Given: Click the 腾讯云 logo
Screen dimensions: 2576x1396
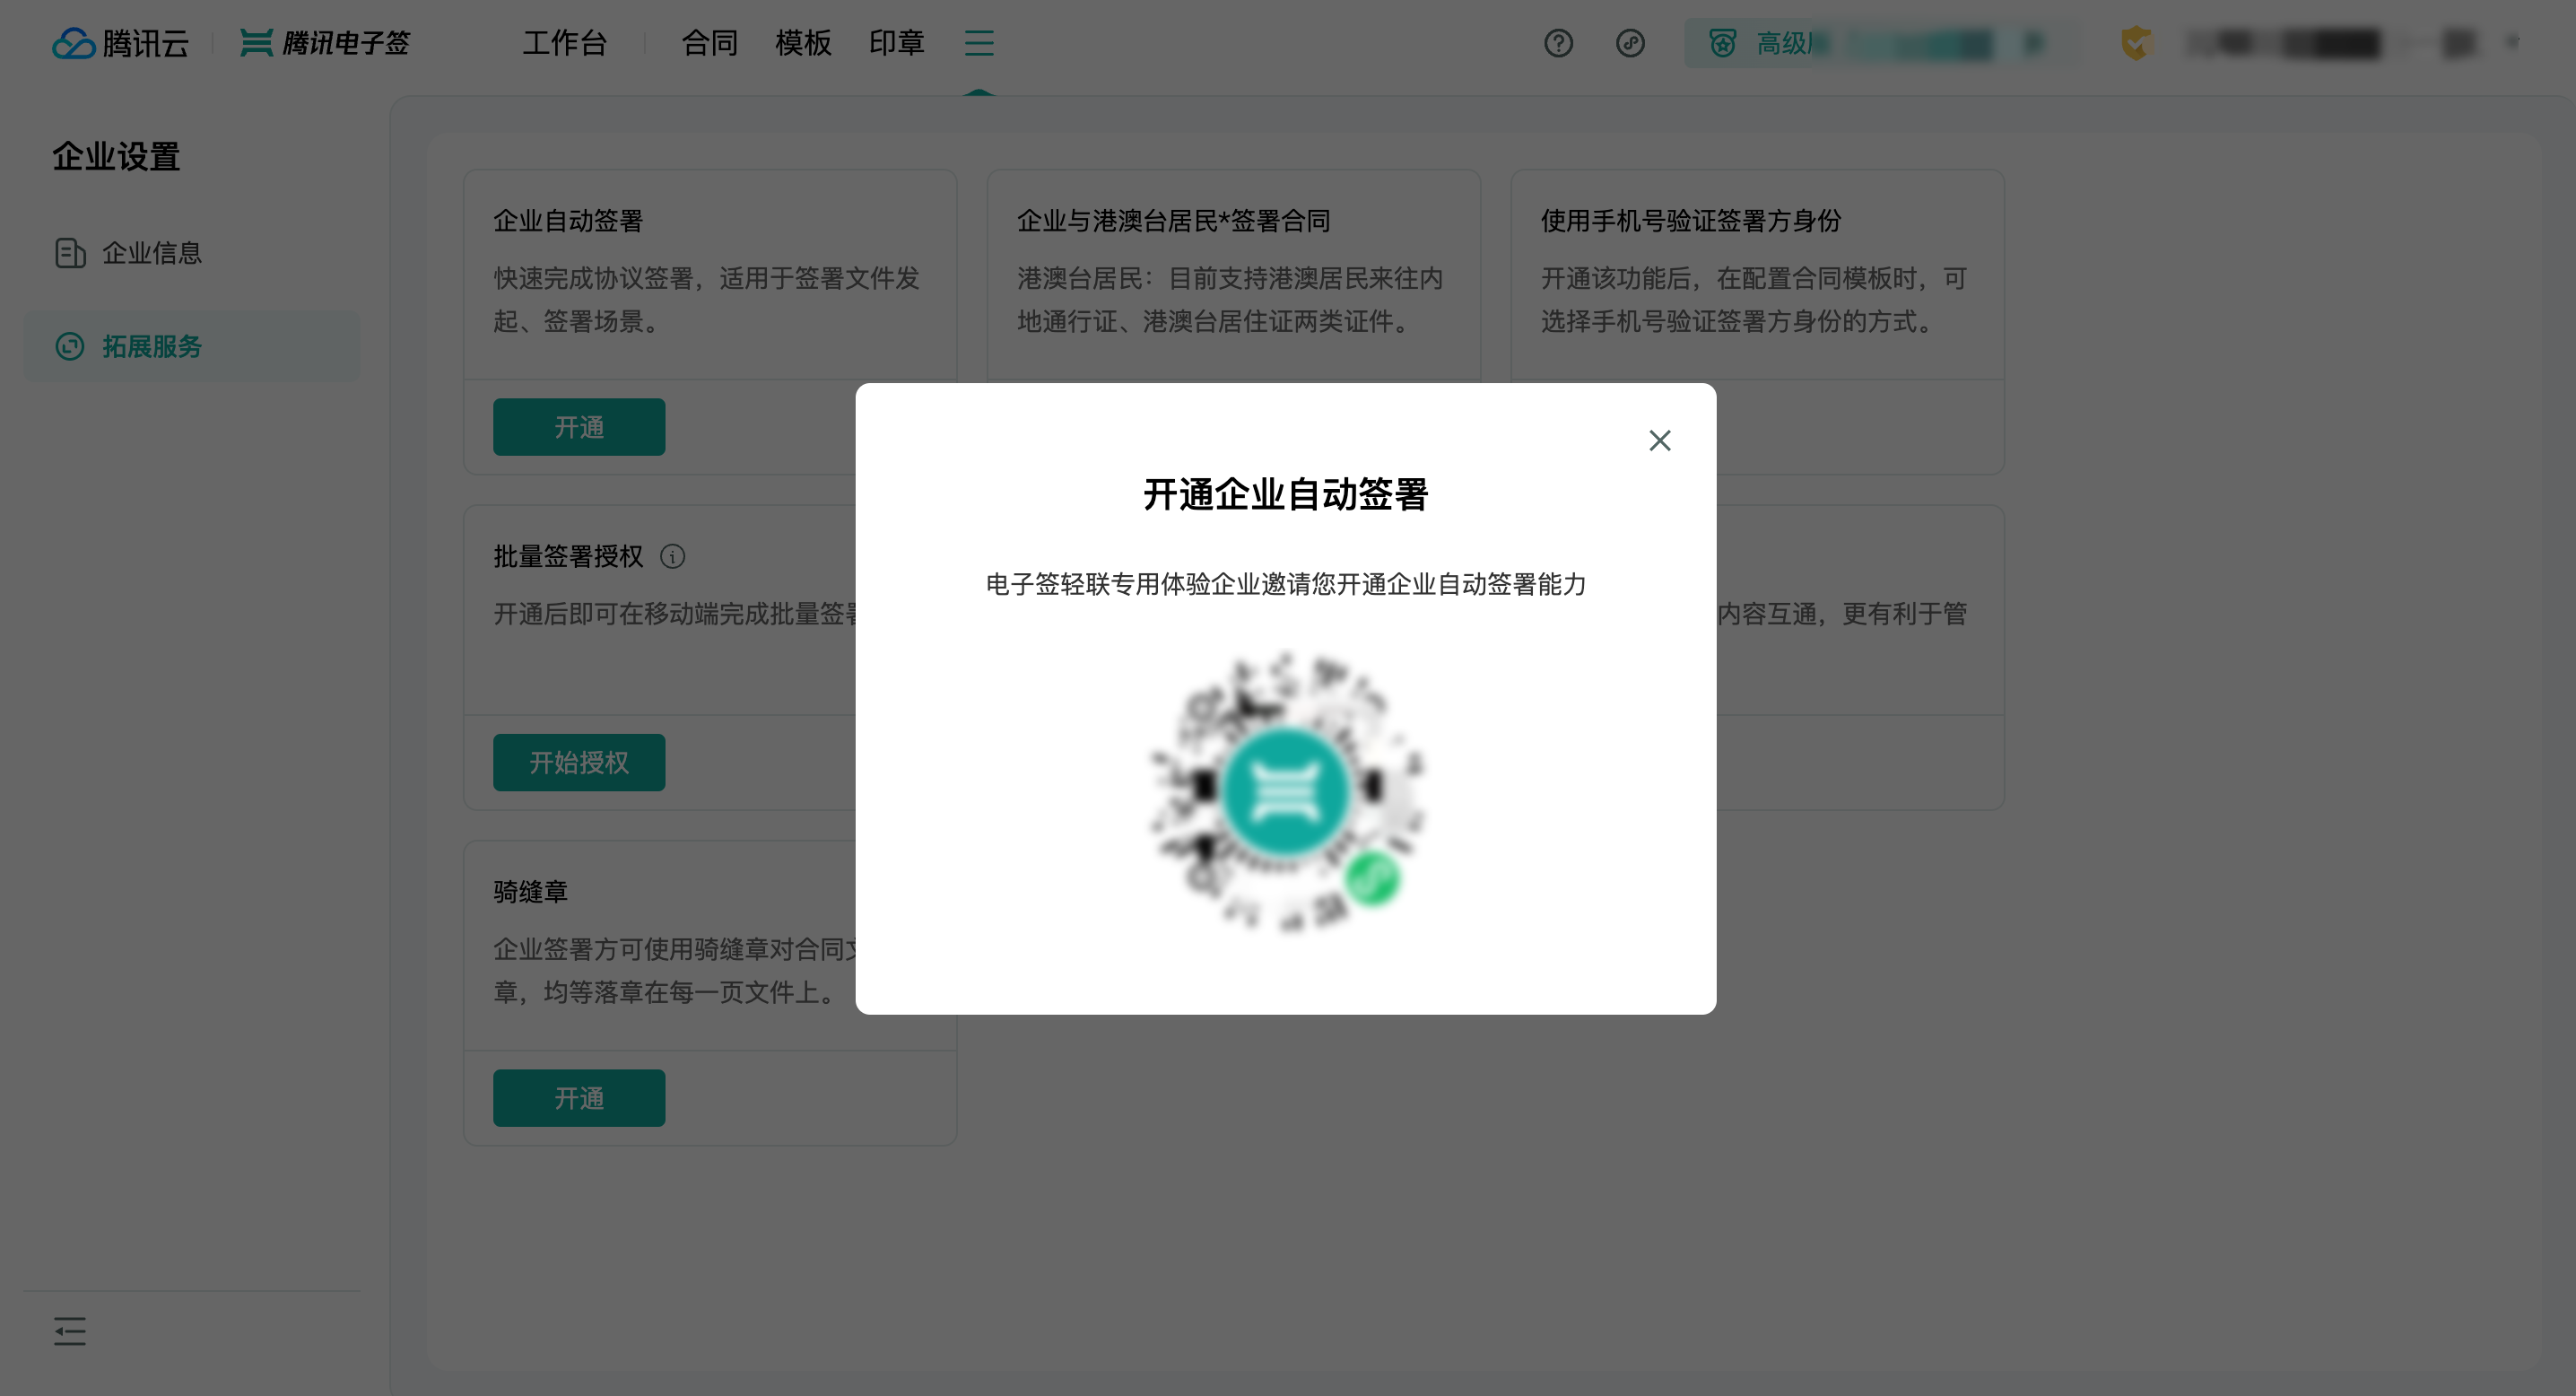Looking at the screenshot, I should (x=120, y=43).
